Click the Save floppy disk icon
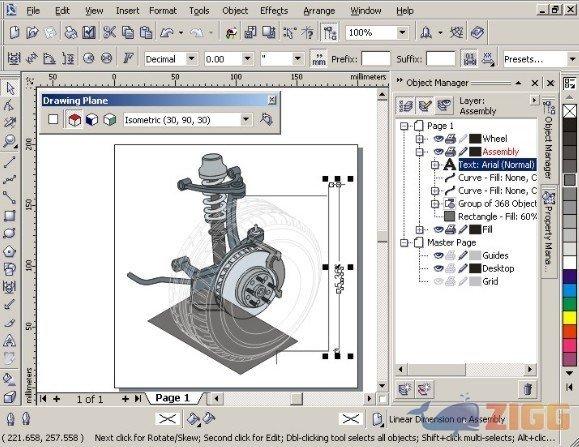 point(89,32)
